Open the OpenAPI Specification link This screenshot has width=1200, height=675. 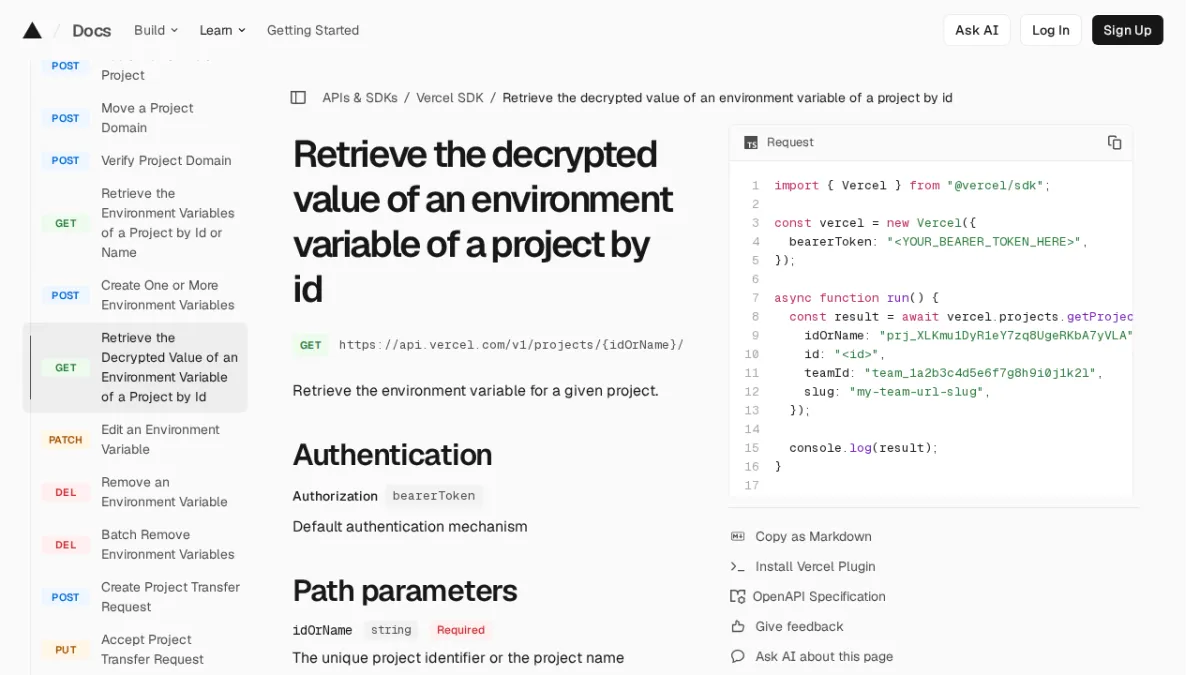pyautogui.click(x=819, y=596)
